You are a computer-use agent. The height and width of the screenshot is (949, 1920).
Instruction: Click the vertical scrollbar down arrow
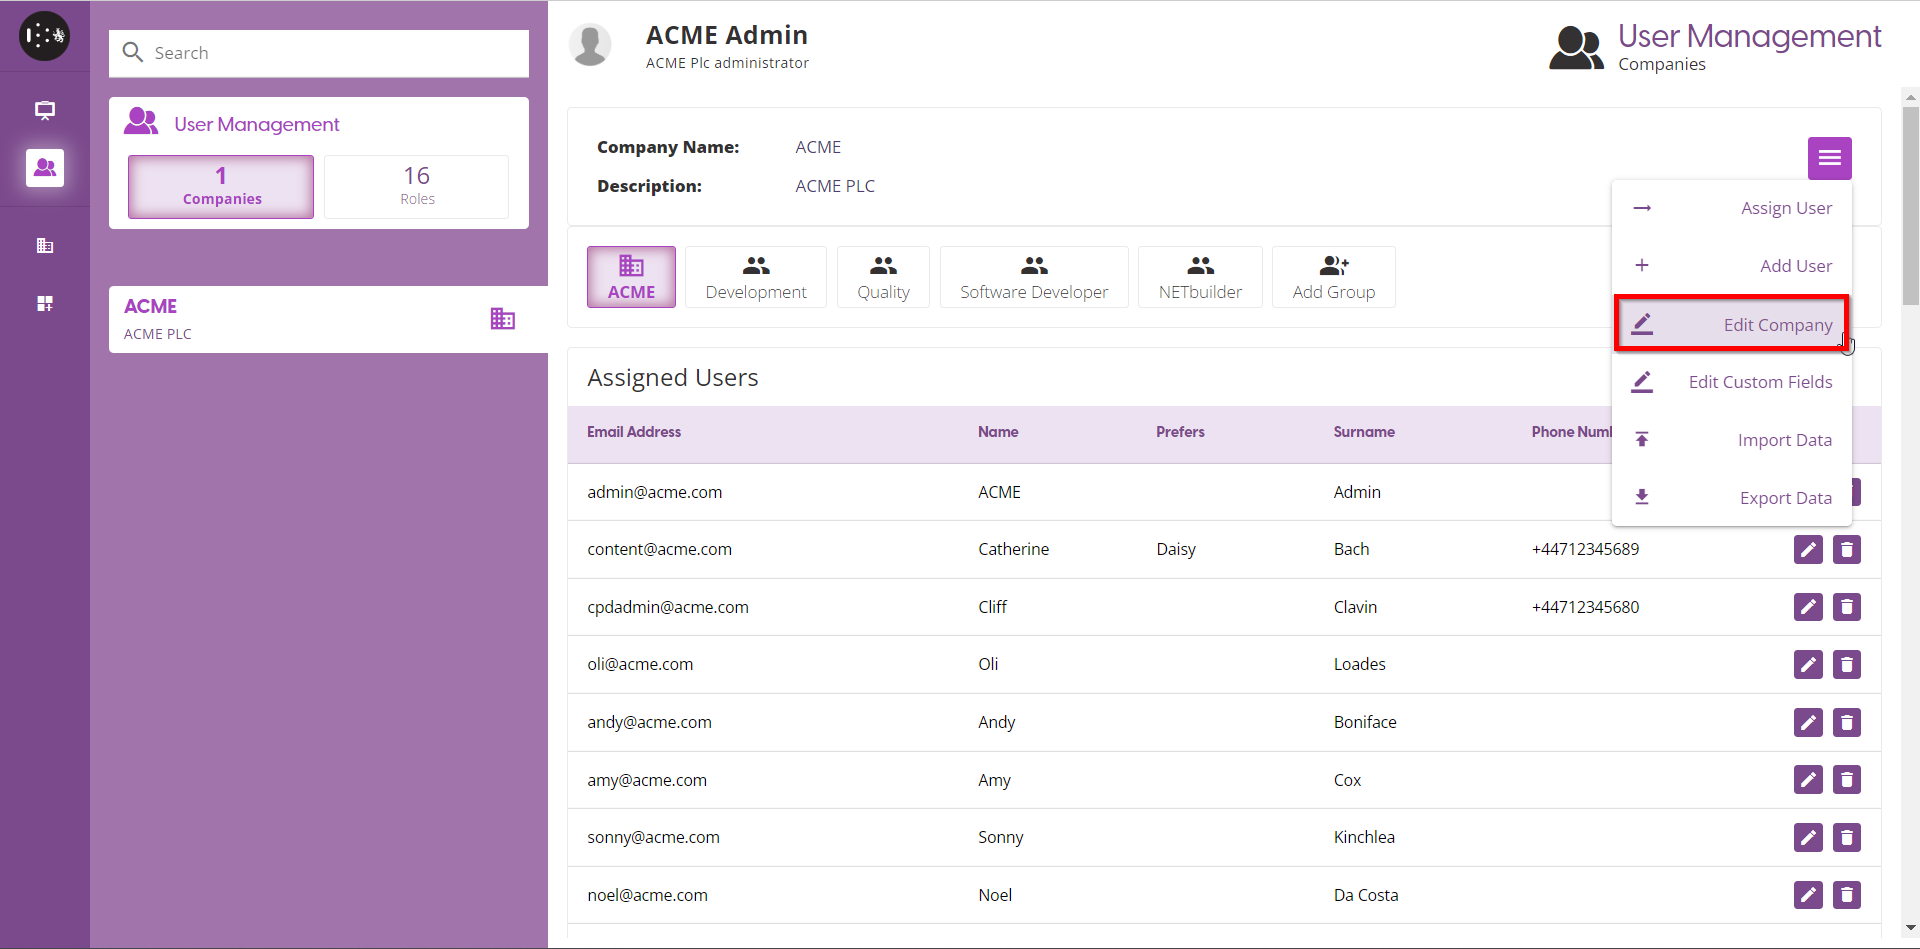point(1911,928)
